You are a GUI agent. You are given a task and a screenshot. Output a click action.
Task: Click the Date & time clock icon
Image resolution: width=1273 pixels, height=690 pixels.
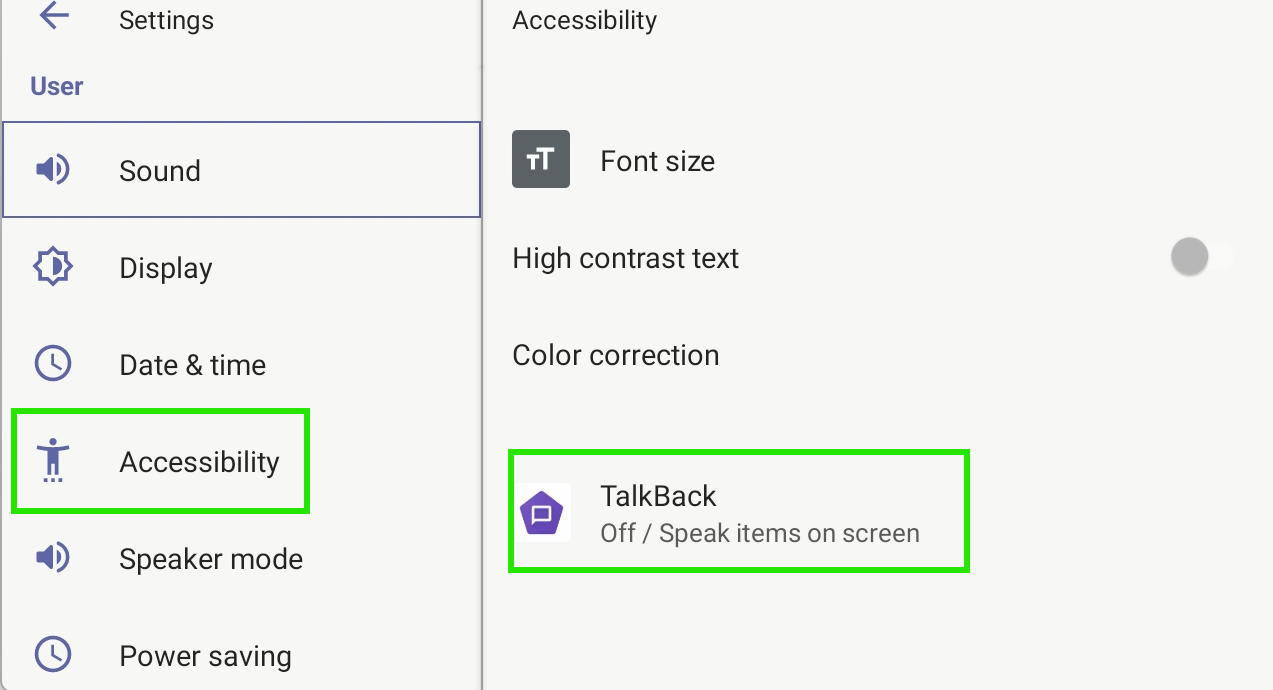click(52, 364)
